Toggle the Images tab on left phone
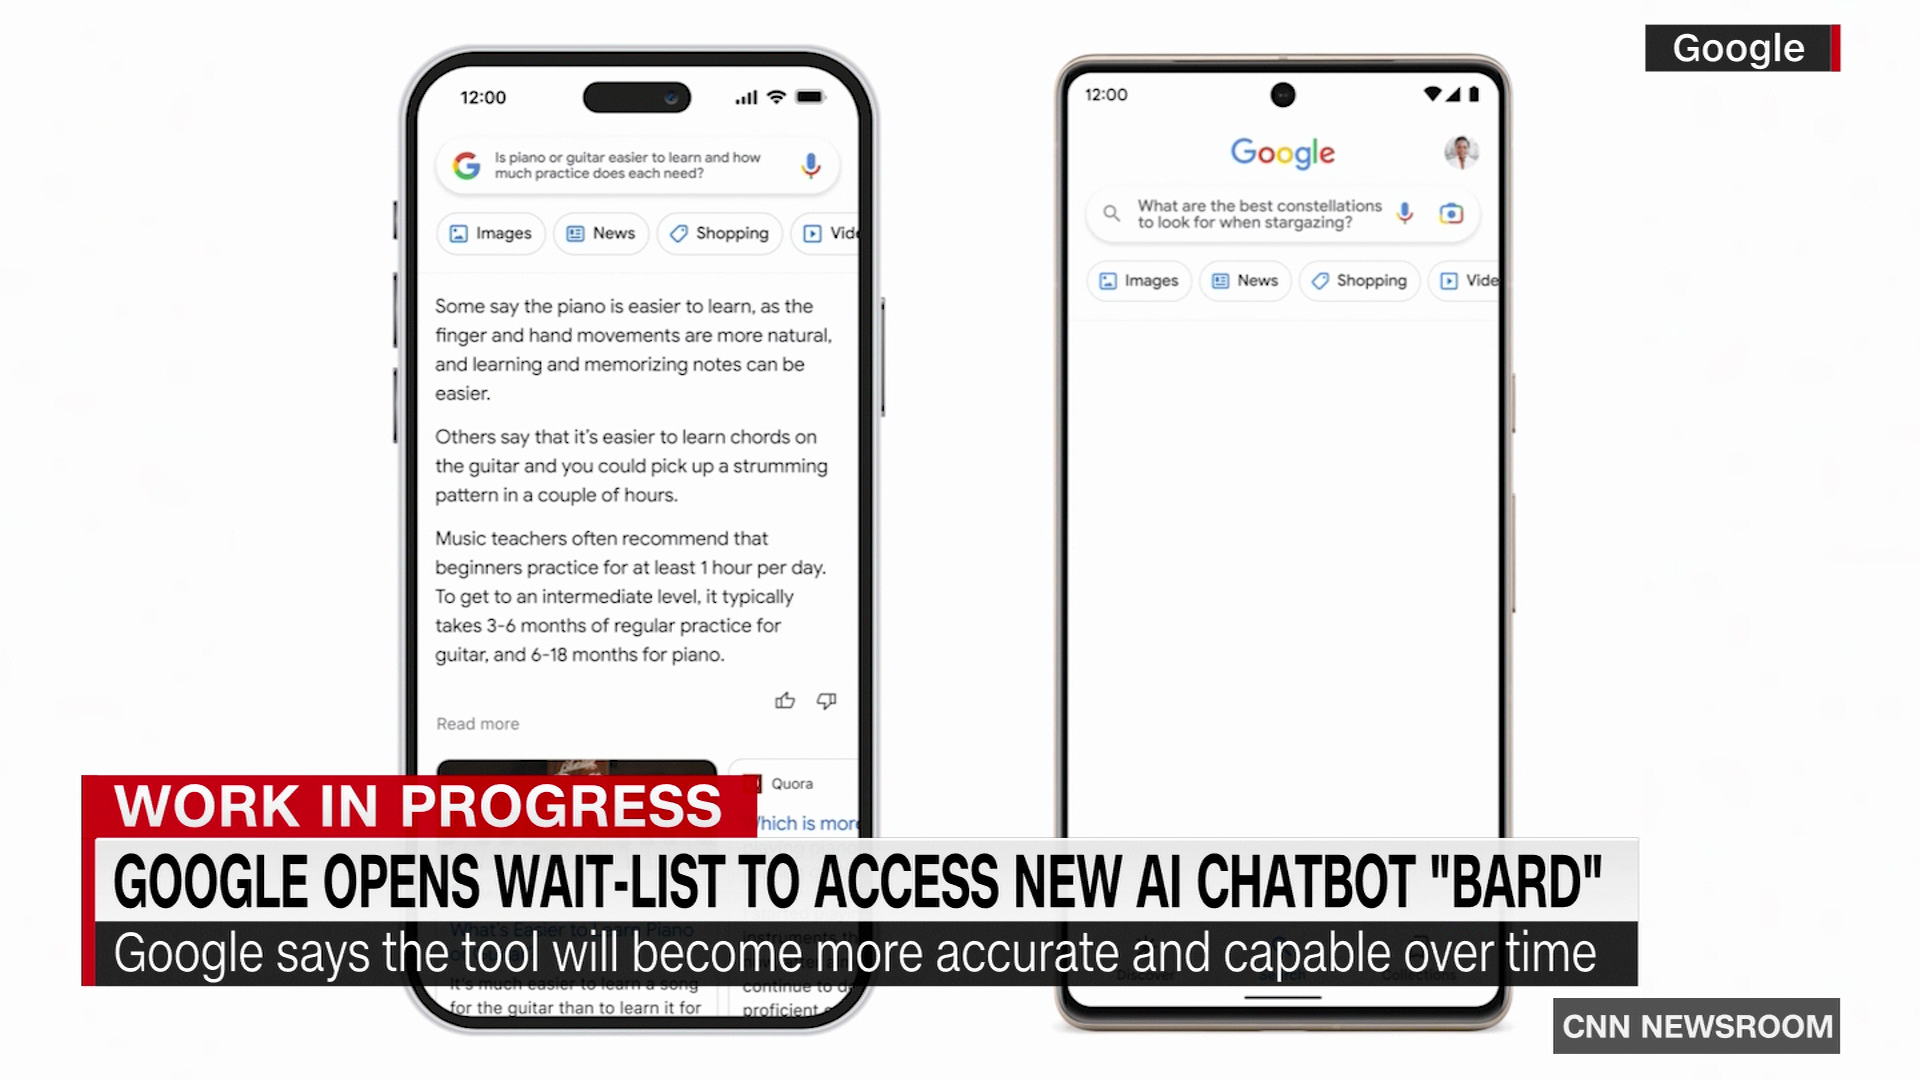This screenshot has width=1920, height=1080. coord(489,232)
